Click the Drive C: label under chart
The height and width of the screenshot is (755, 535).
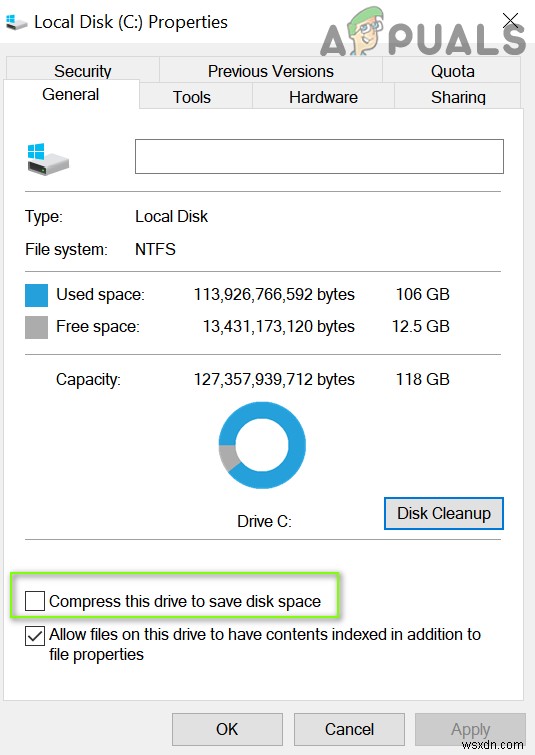[264, 521]
